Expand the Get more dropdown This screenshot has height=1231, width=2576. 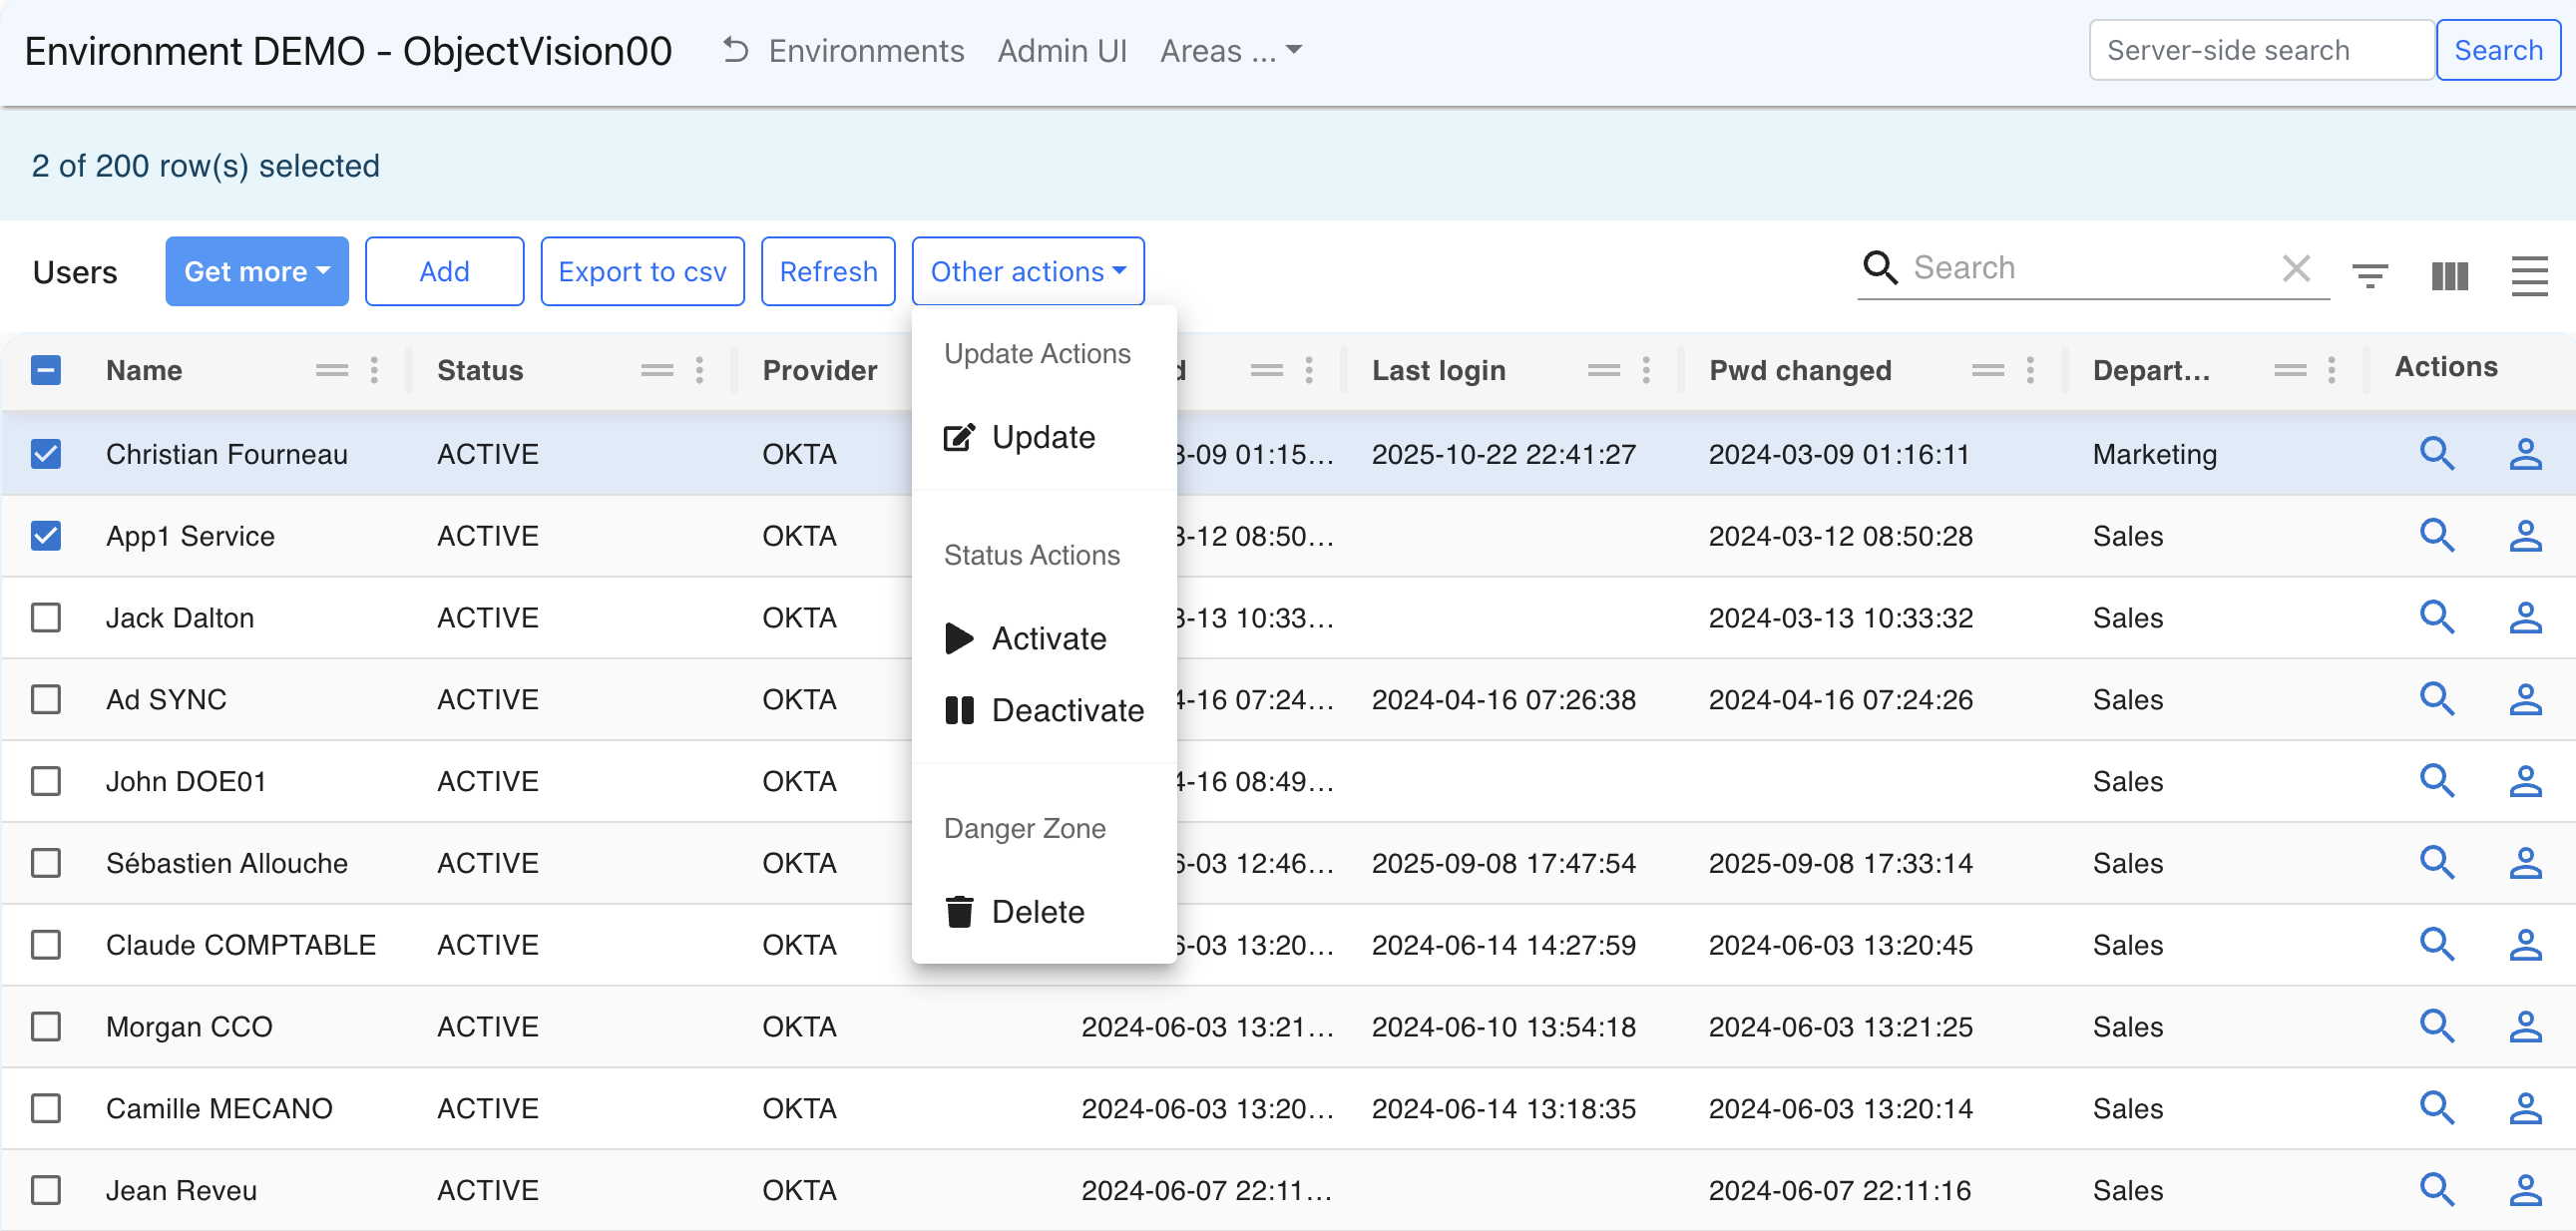pos(257,271)
